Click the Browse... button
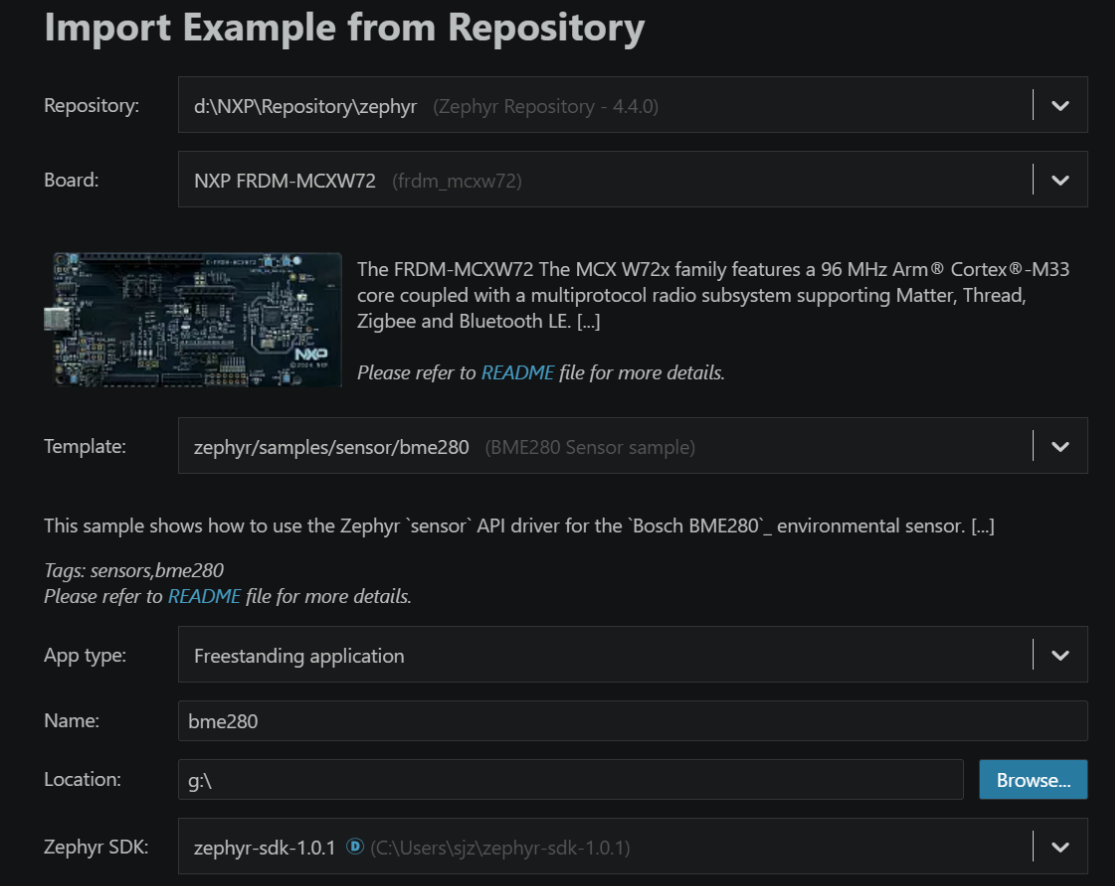This screenshot has height=886, width=1115. (1033, 780)
